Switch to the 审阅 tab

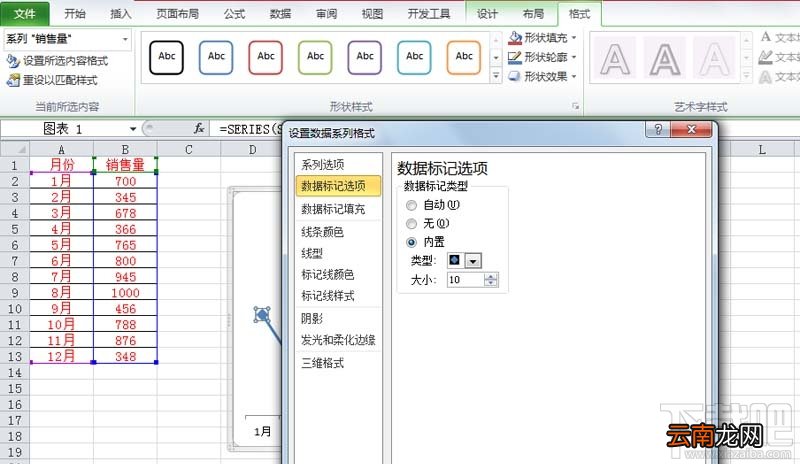coord(327,14)
